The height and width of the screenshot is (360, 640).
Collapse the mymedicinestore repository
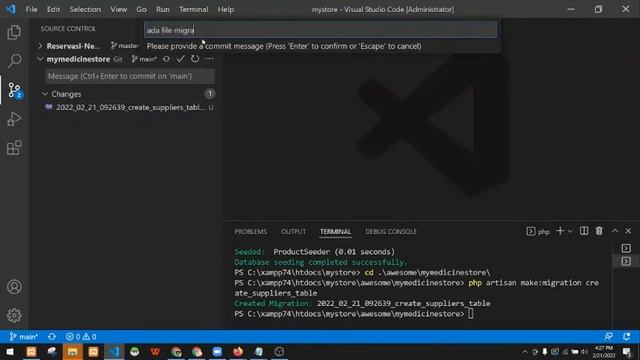[40, 59]
